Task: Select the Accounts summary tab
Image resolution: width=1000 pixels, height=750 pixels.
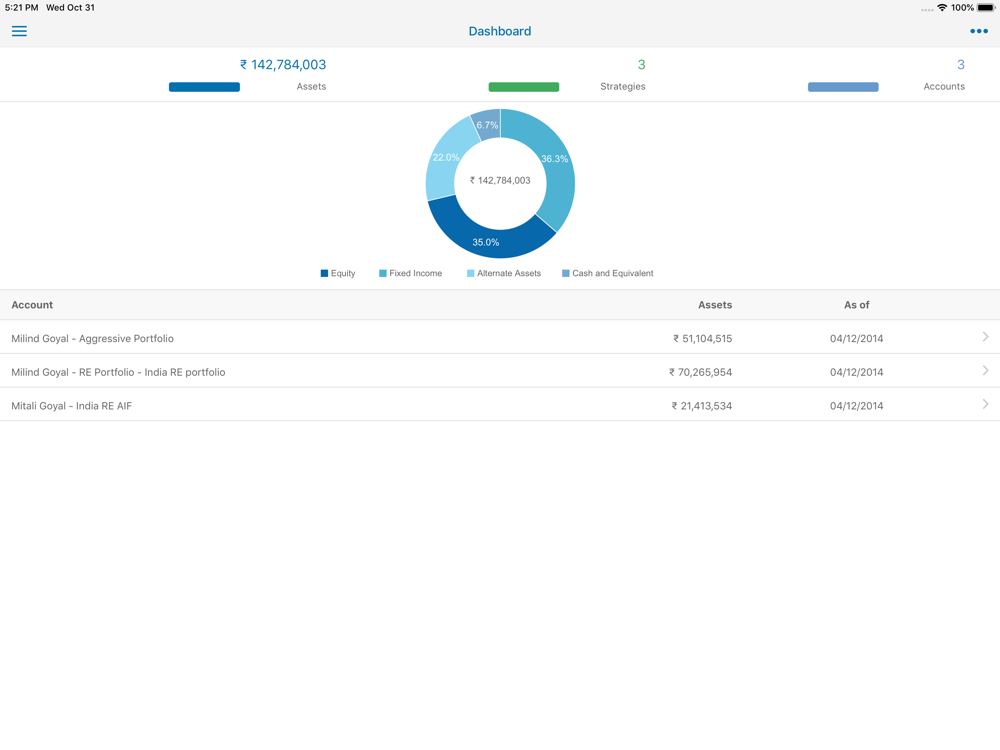Action: tap(886, 75)
